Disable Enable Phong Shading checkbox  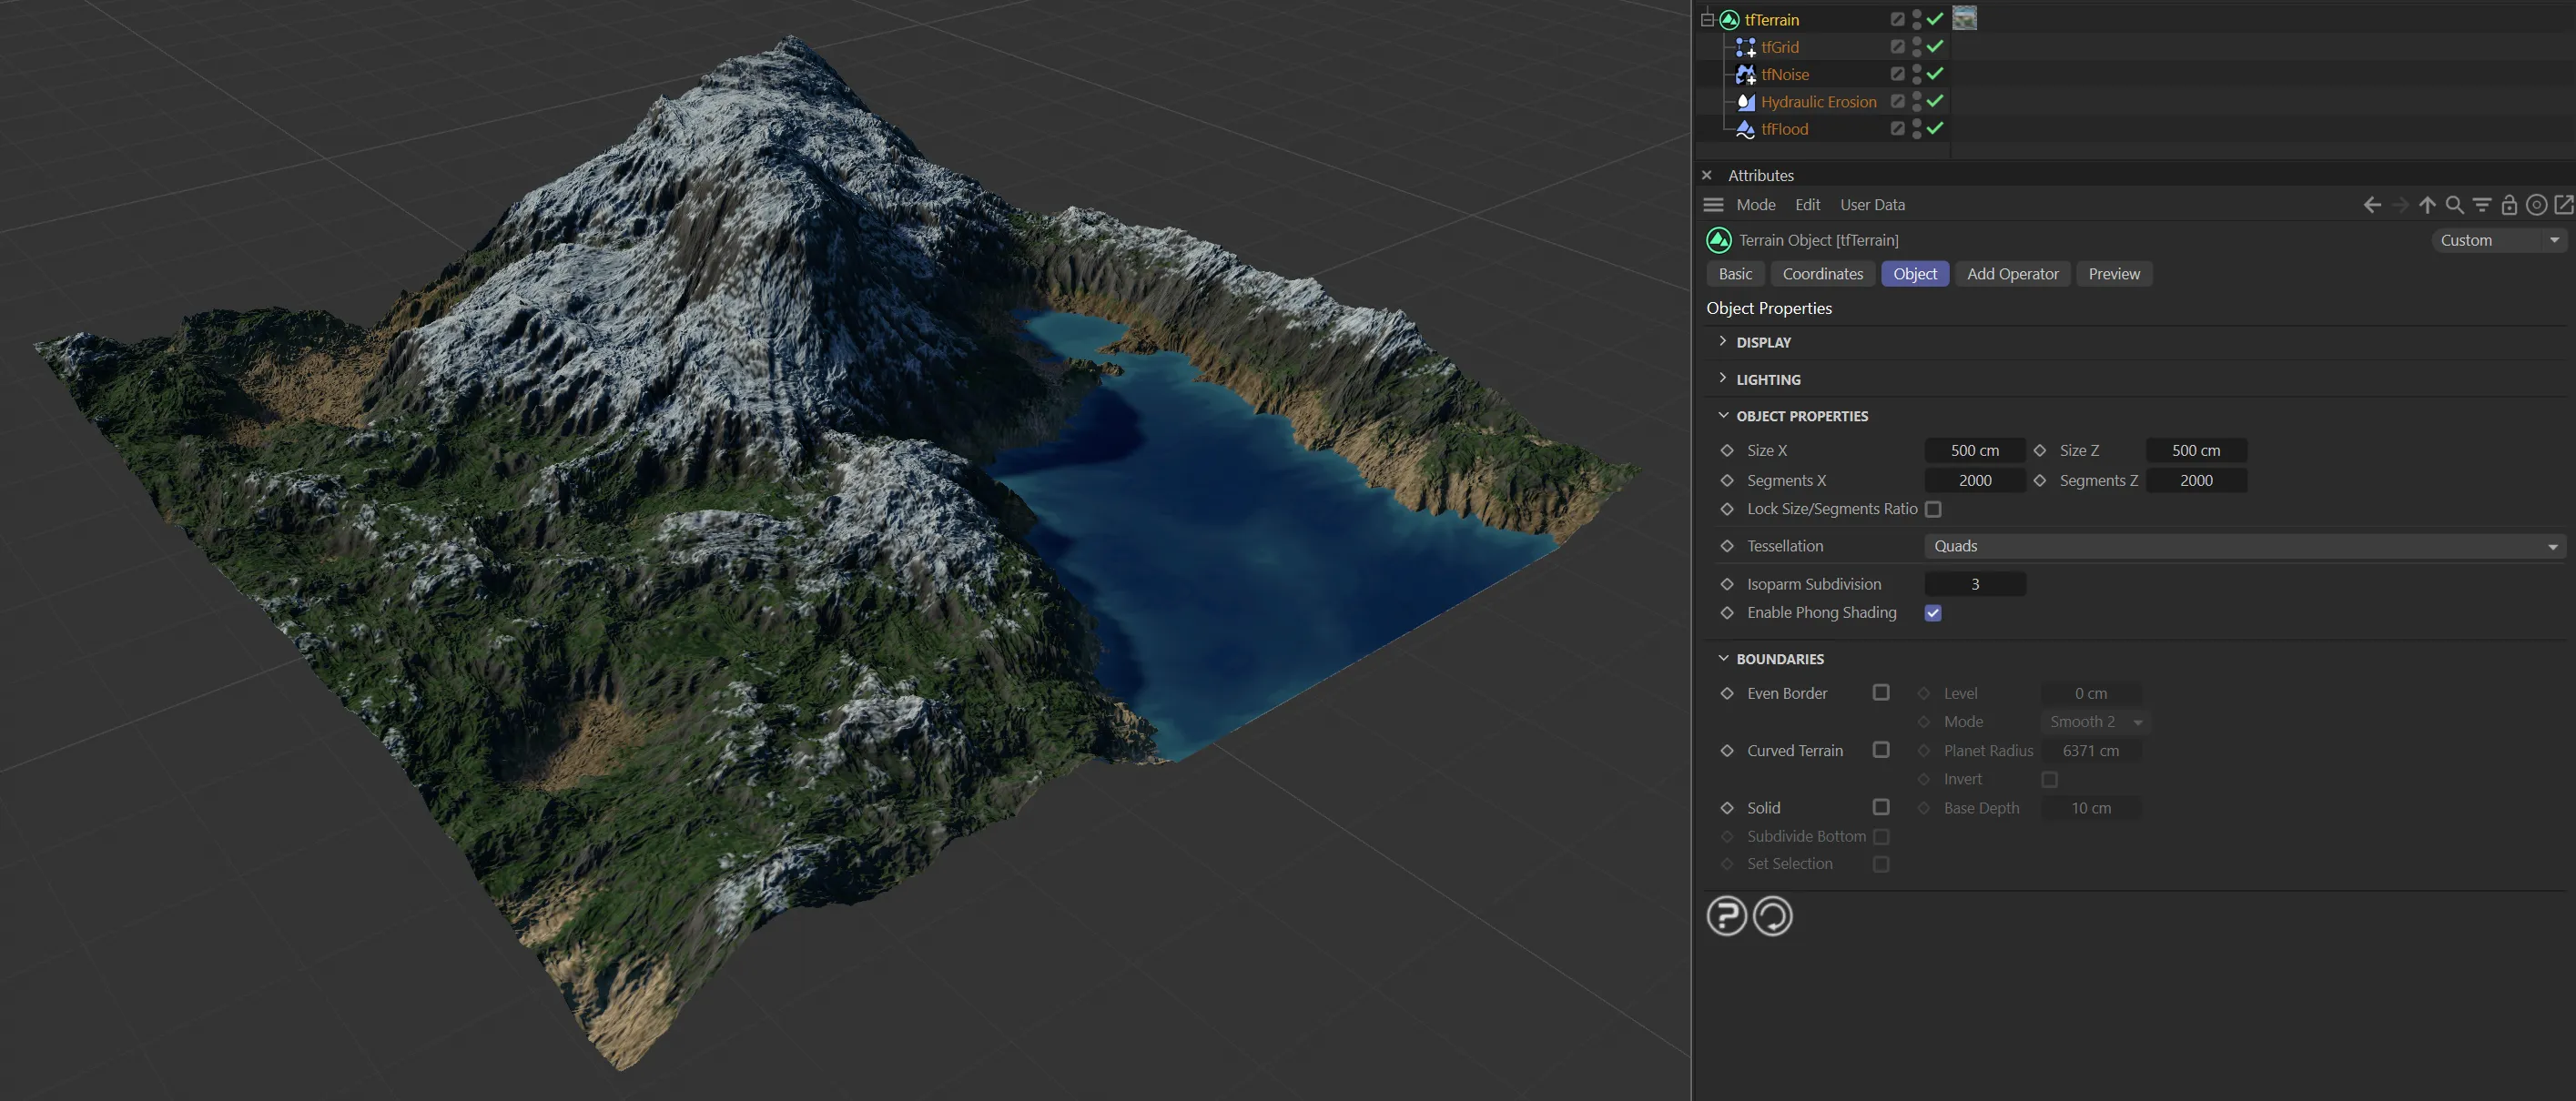[1933, 613]
